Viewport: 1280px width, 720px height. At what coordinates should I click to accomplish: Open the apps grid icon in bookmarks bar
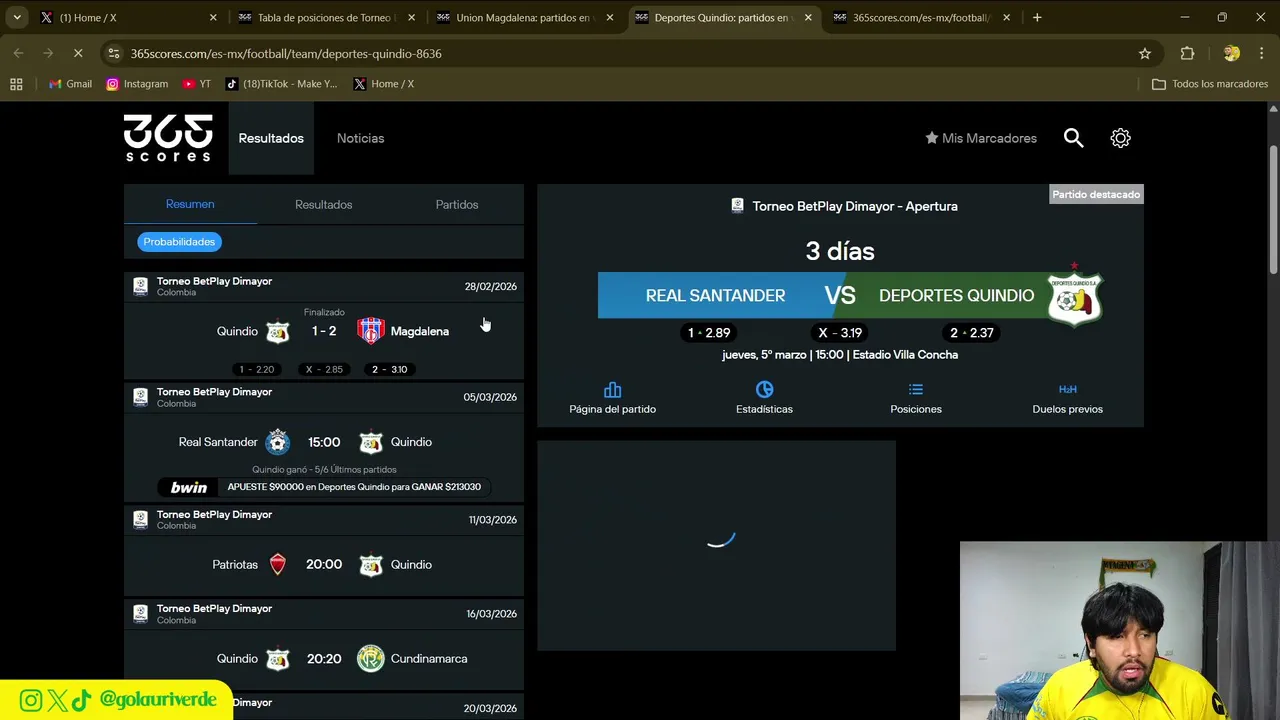point(16,84)
